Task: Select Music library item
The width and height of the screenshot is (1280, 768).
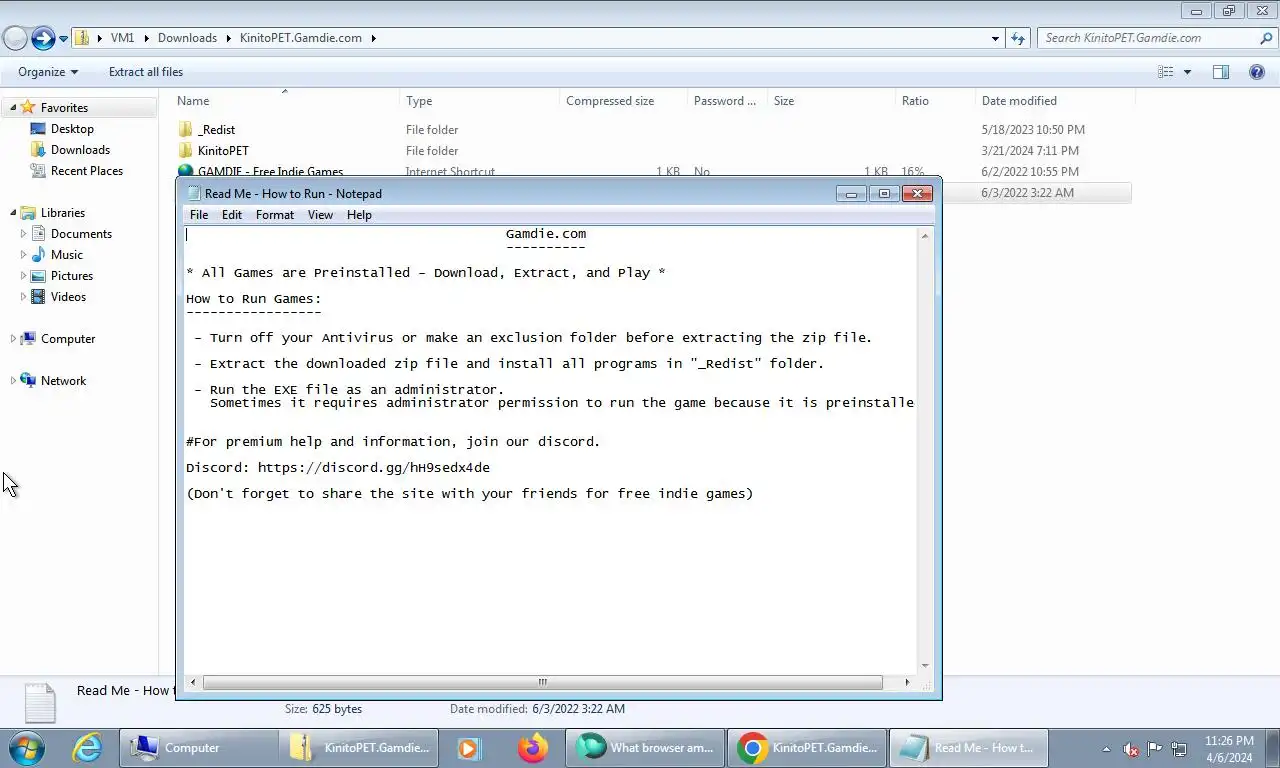Action: (x=67, y=255)
